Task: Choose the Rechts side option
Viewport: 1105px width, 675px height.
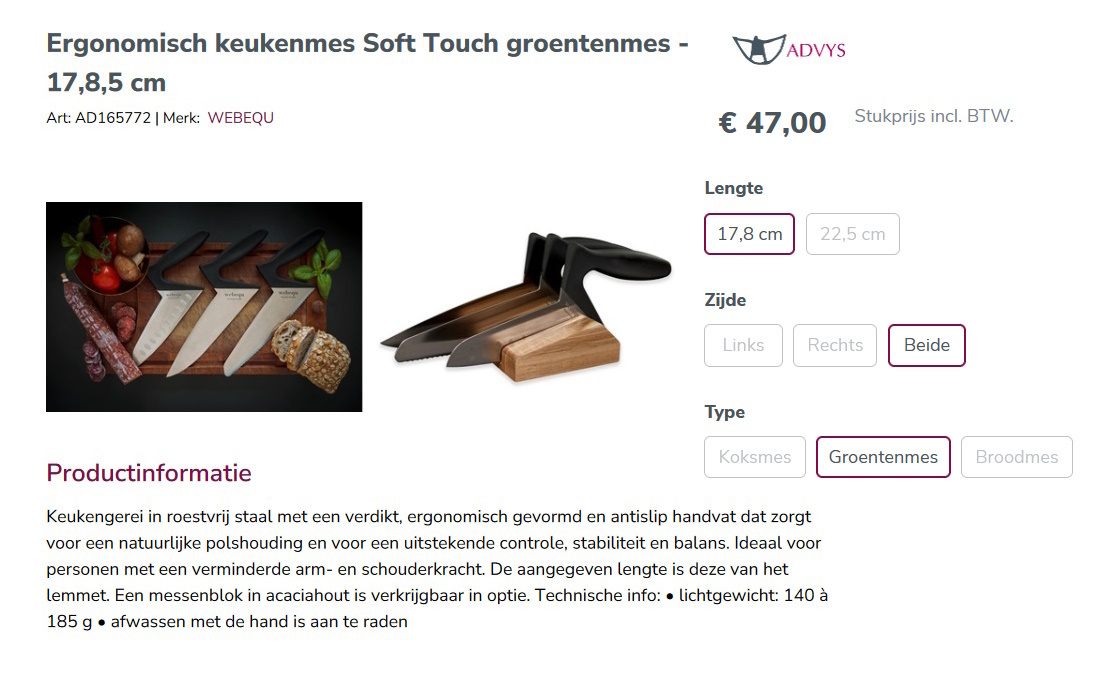Action: point(834,345)
